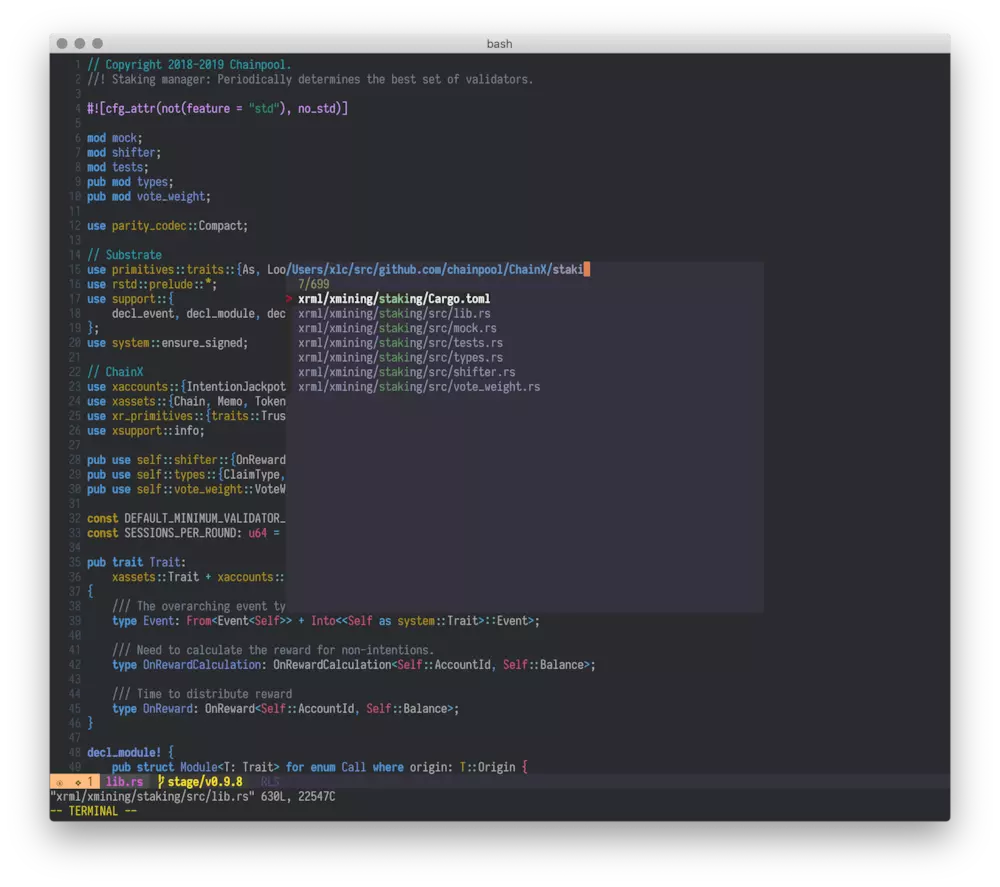The width and height of the screenshot is (1000, 887).
Task: Click the orange cursor block in the search prompt
Action: coord(586,269)
